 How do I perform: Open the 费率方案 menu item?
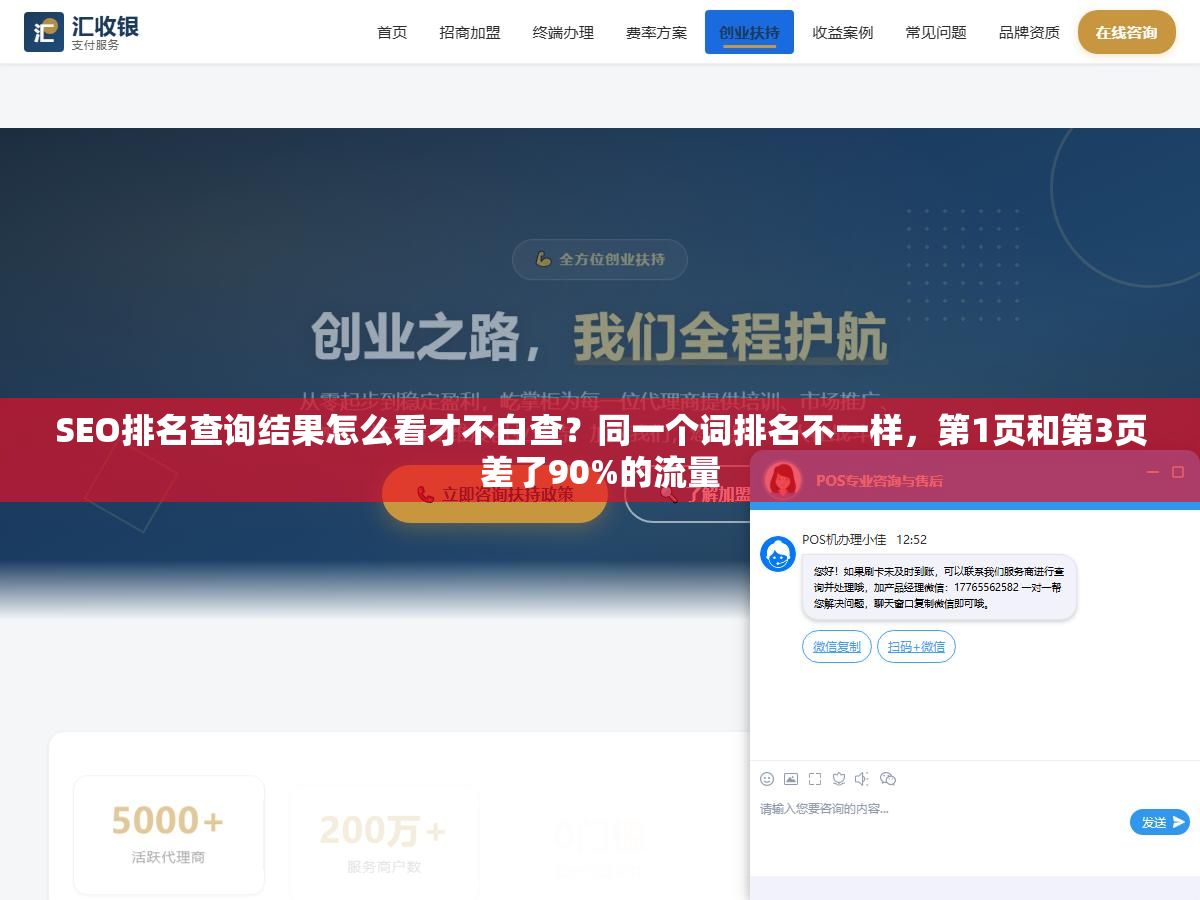pos(656,32)
